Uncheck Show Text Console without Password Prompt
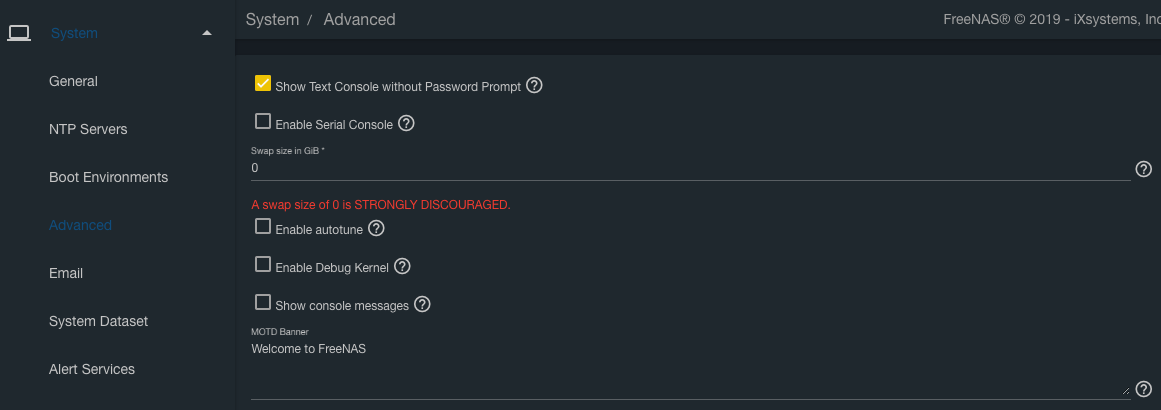This screenshot has height=410, width=1161. pyautogui.click(x=263, y=84)
